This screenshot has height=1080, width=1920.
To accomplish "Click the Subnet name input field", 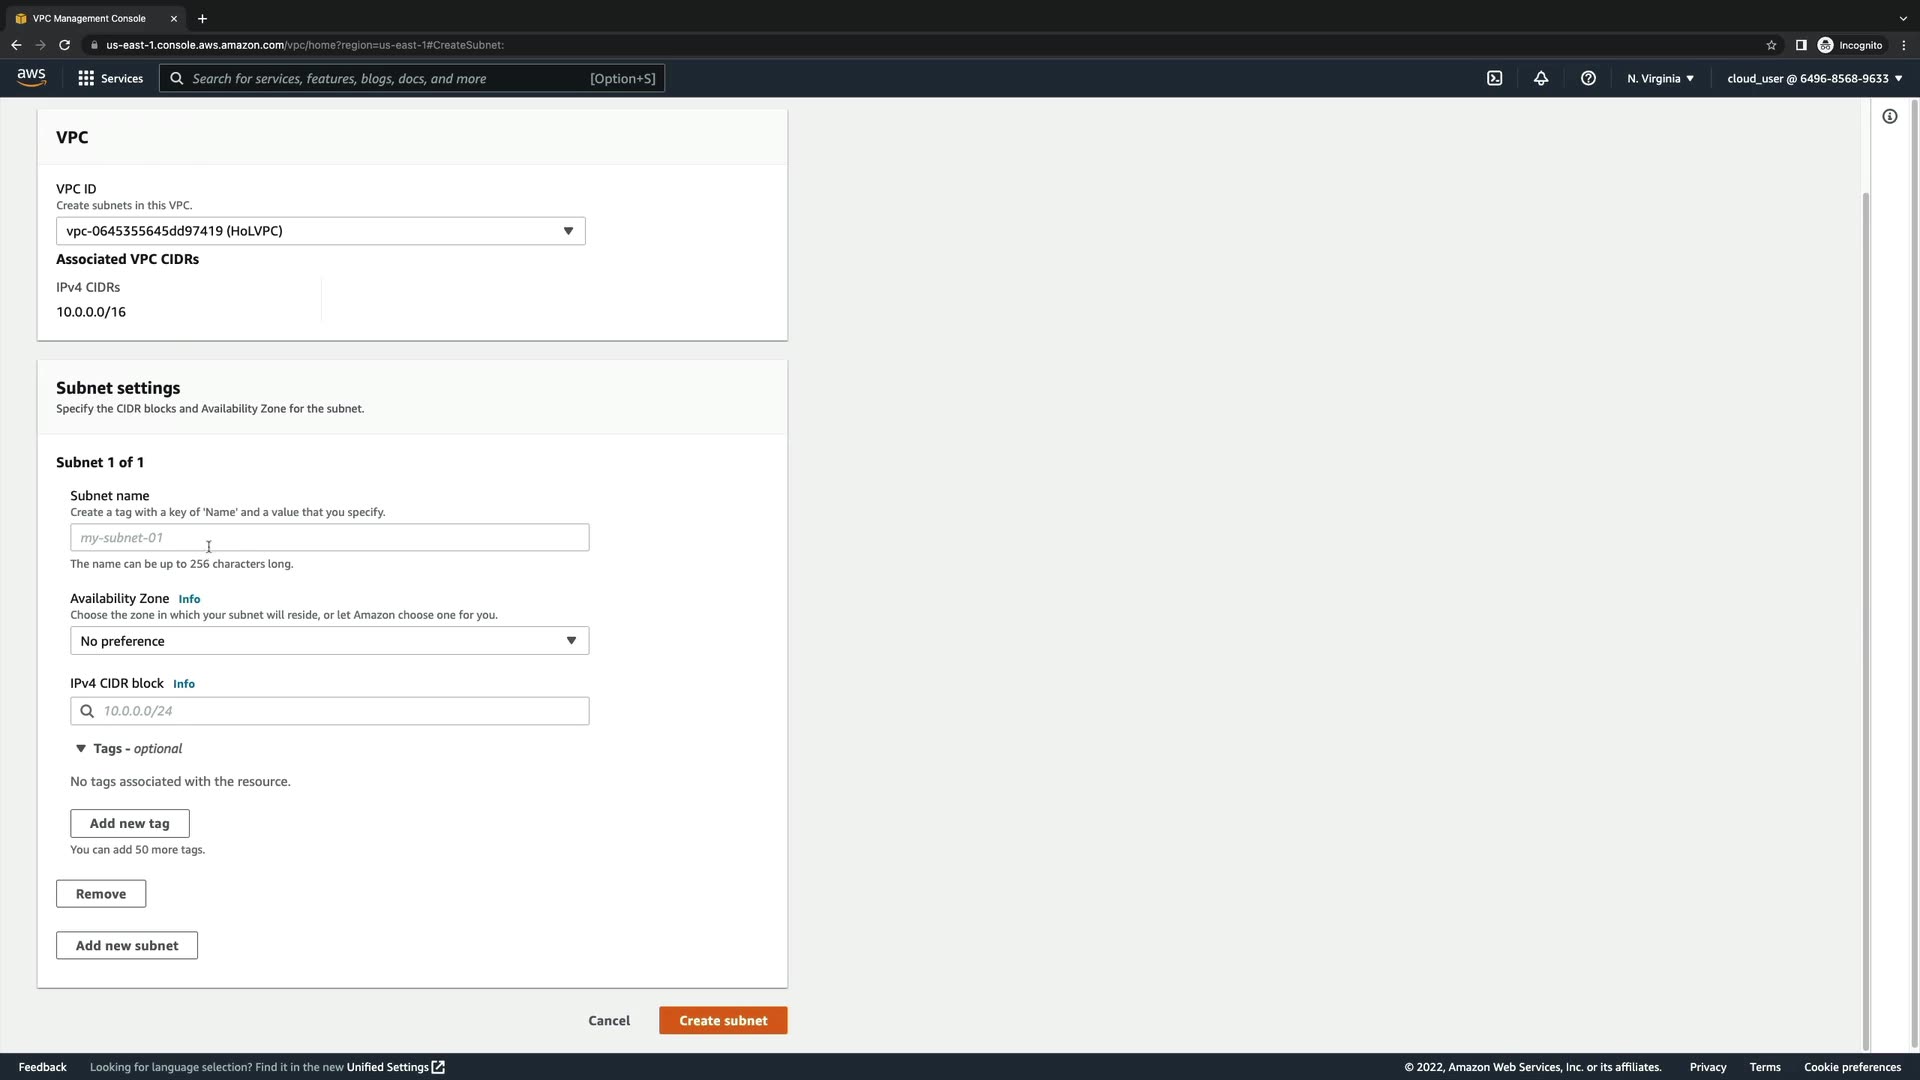I will pyautogui.click(x=329, y=538).
